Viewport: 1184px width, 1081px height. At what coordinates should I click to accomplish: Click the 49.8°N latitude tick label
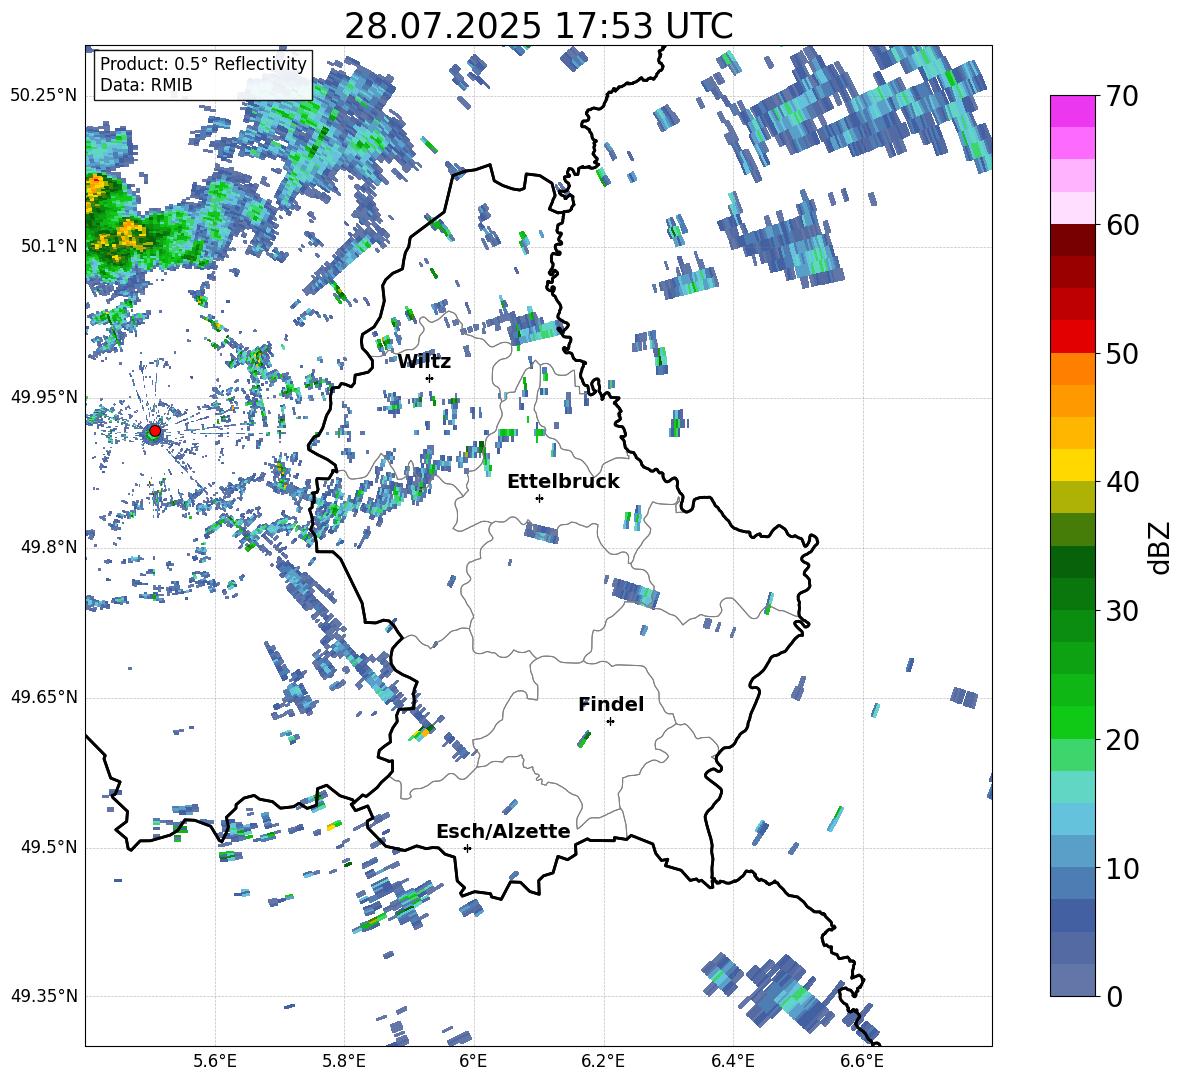click(48, 547)
